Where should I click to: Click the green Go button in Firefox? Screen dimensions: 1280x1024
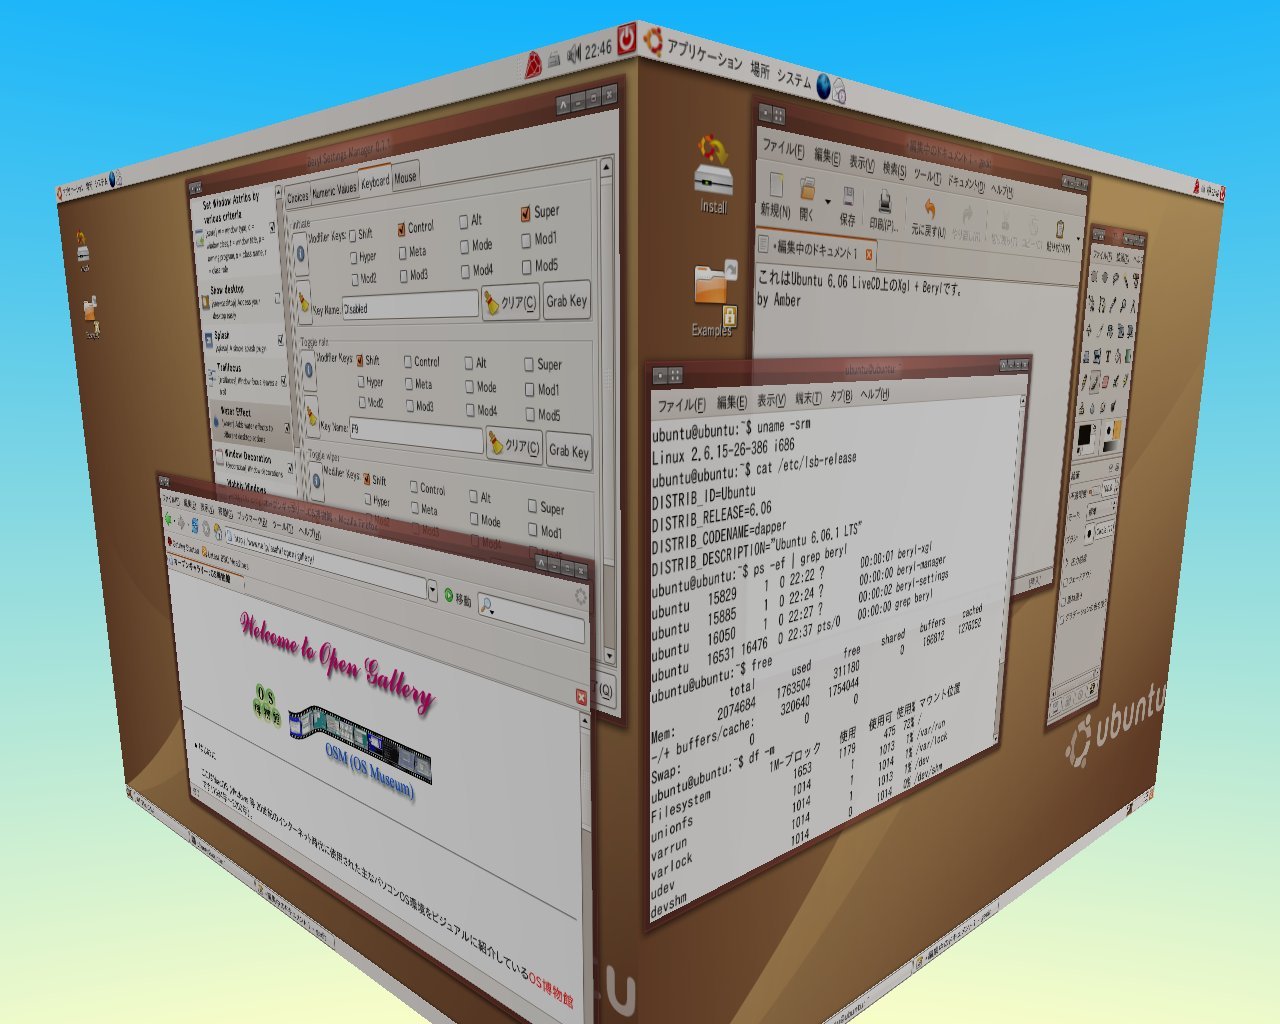coord(449,596)
